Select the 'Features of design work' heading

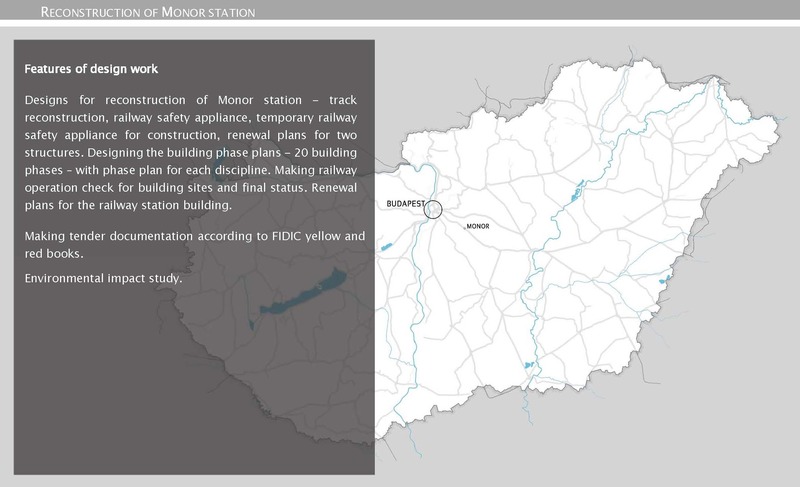[x=91, y=69]
